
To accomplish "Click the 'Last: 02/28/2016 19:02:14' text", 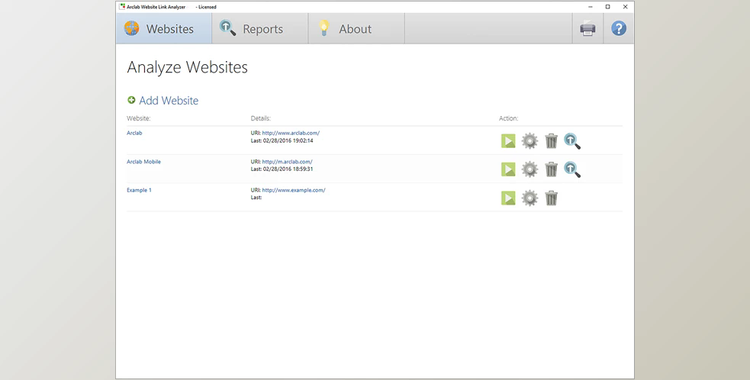I will [x=282, y=141].
